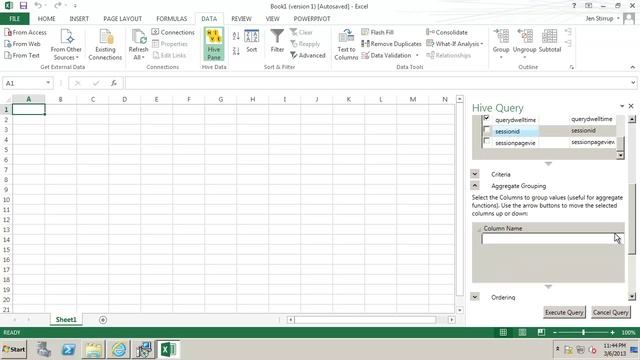Expand the Ordering section
This screenshot has width=640, height=360.
(x=475, y=297)
